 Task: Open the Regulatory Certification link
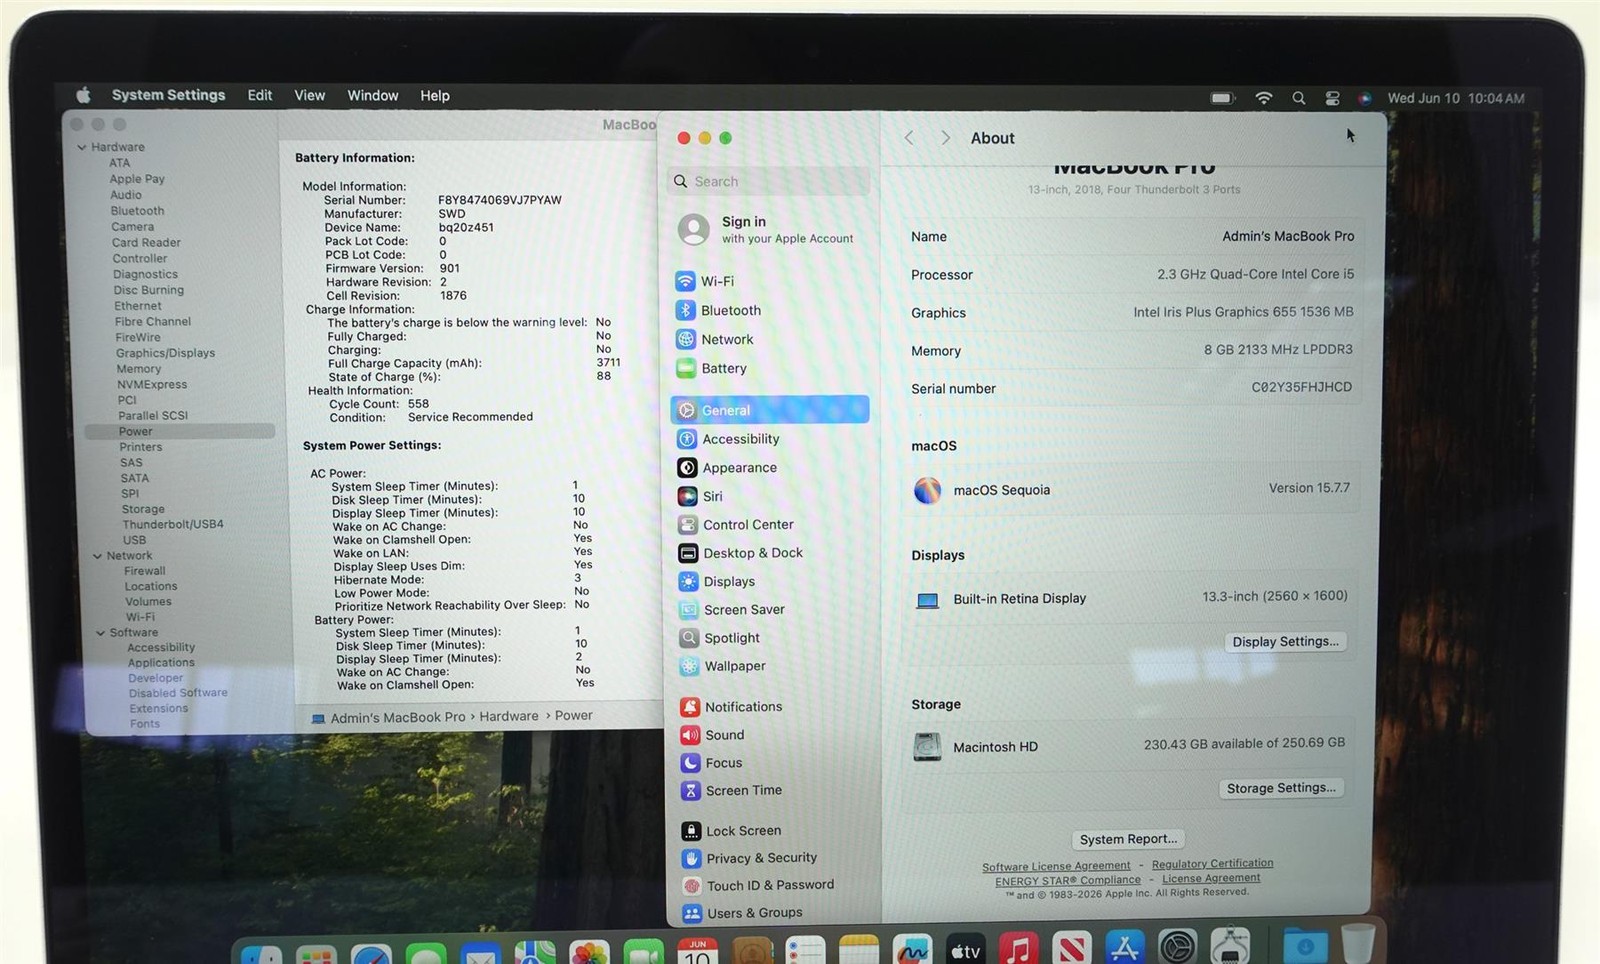(1212, 863)
